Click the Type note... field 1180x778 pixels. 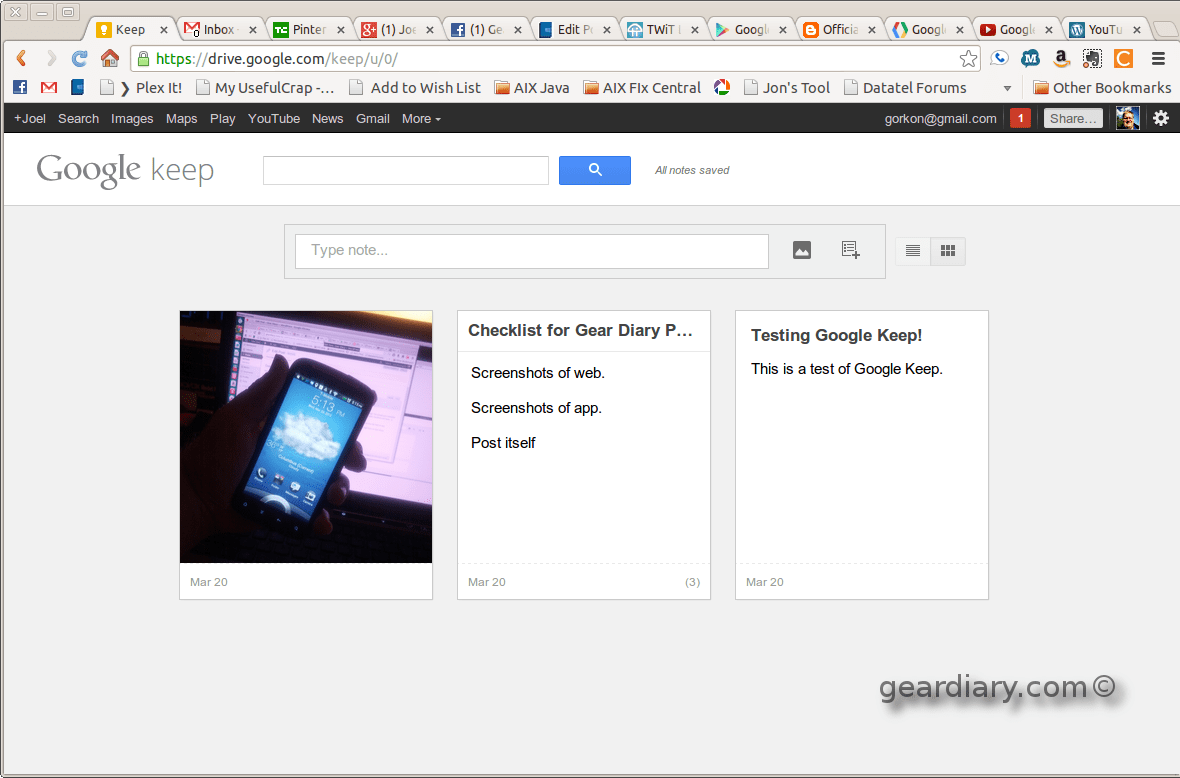pos(531,251)
